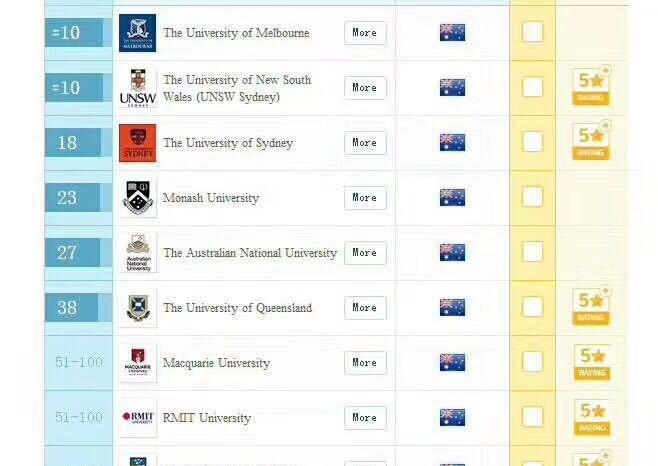
Task: Expand More details for Monash University
Action: coord(365,198)
